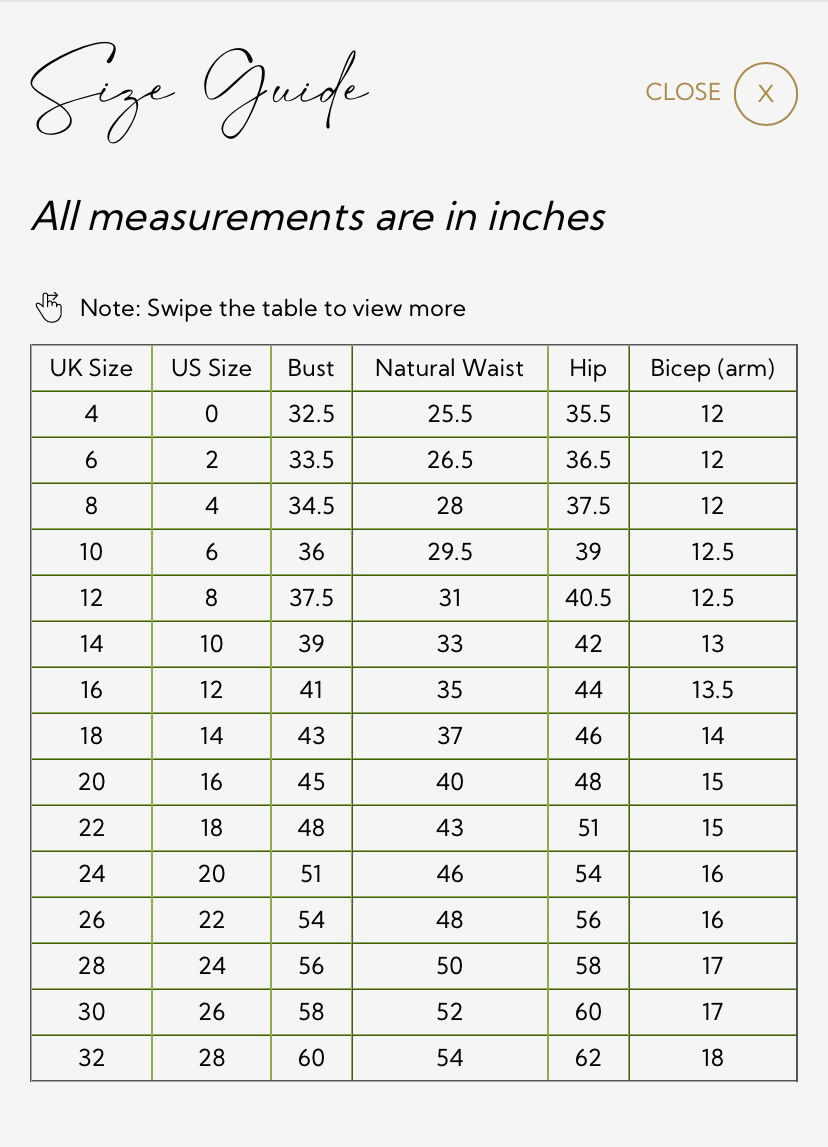
Task: Click the Natural Waist column header
Action: point(449,368)
